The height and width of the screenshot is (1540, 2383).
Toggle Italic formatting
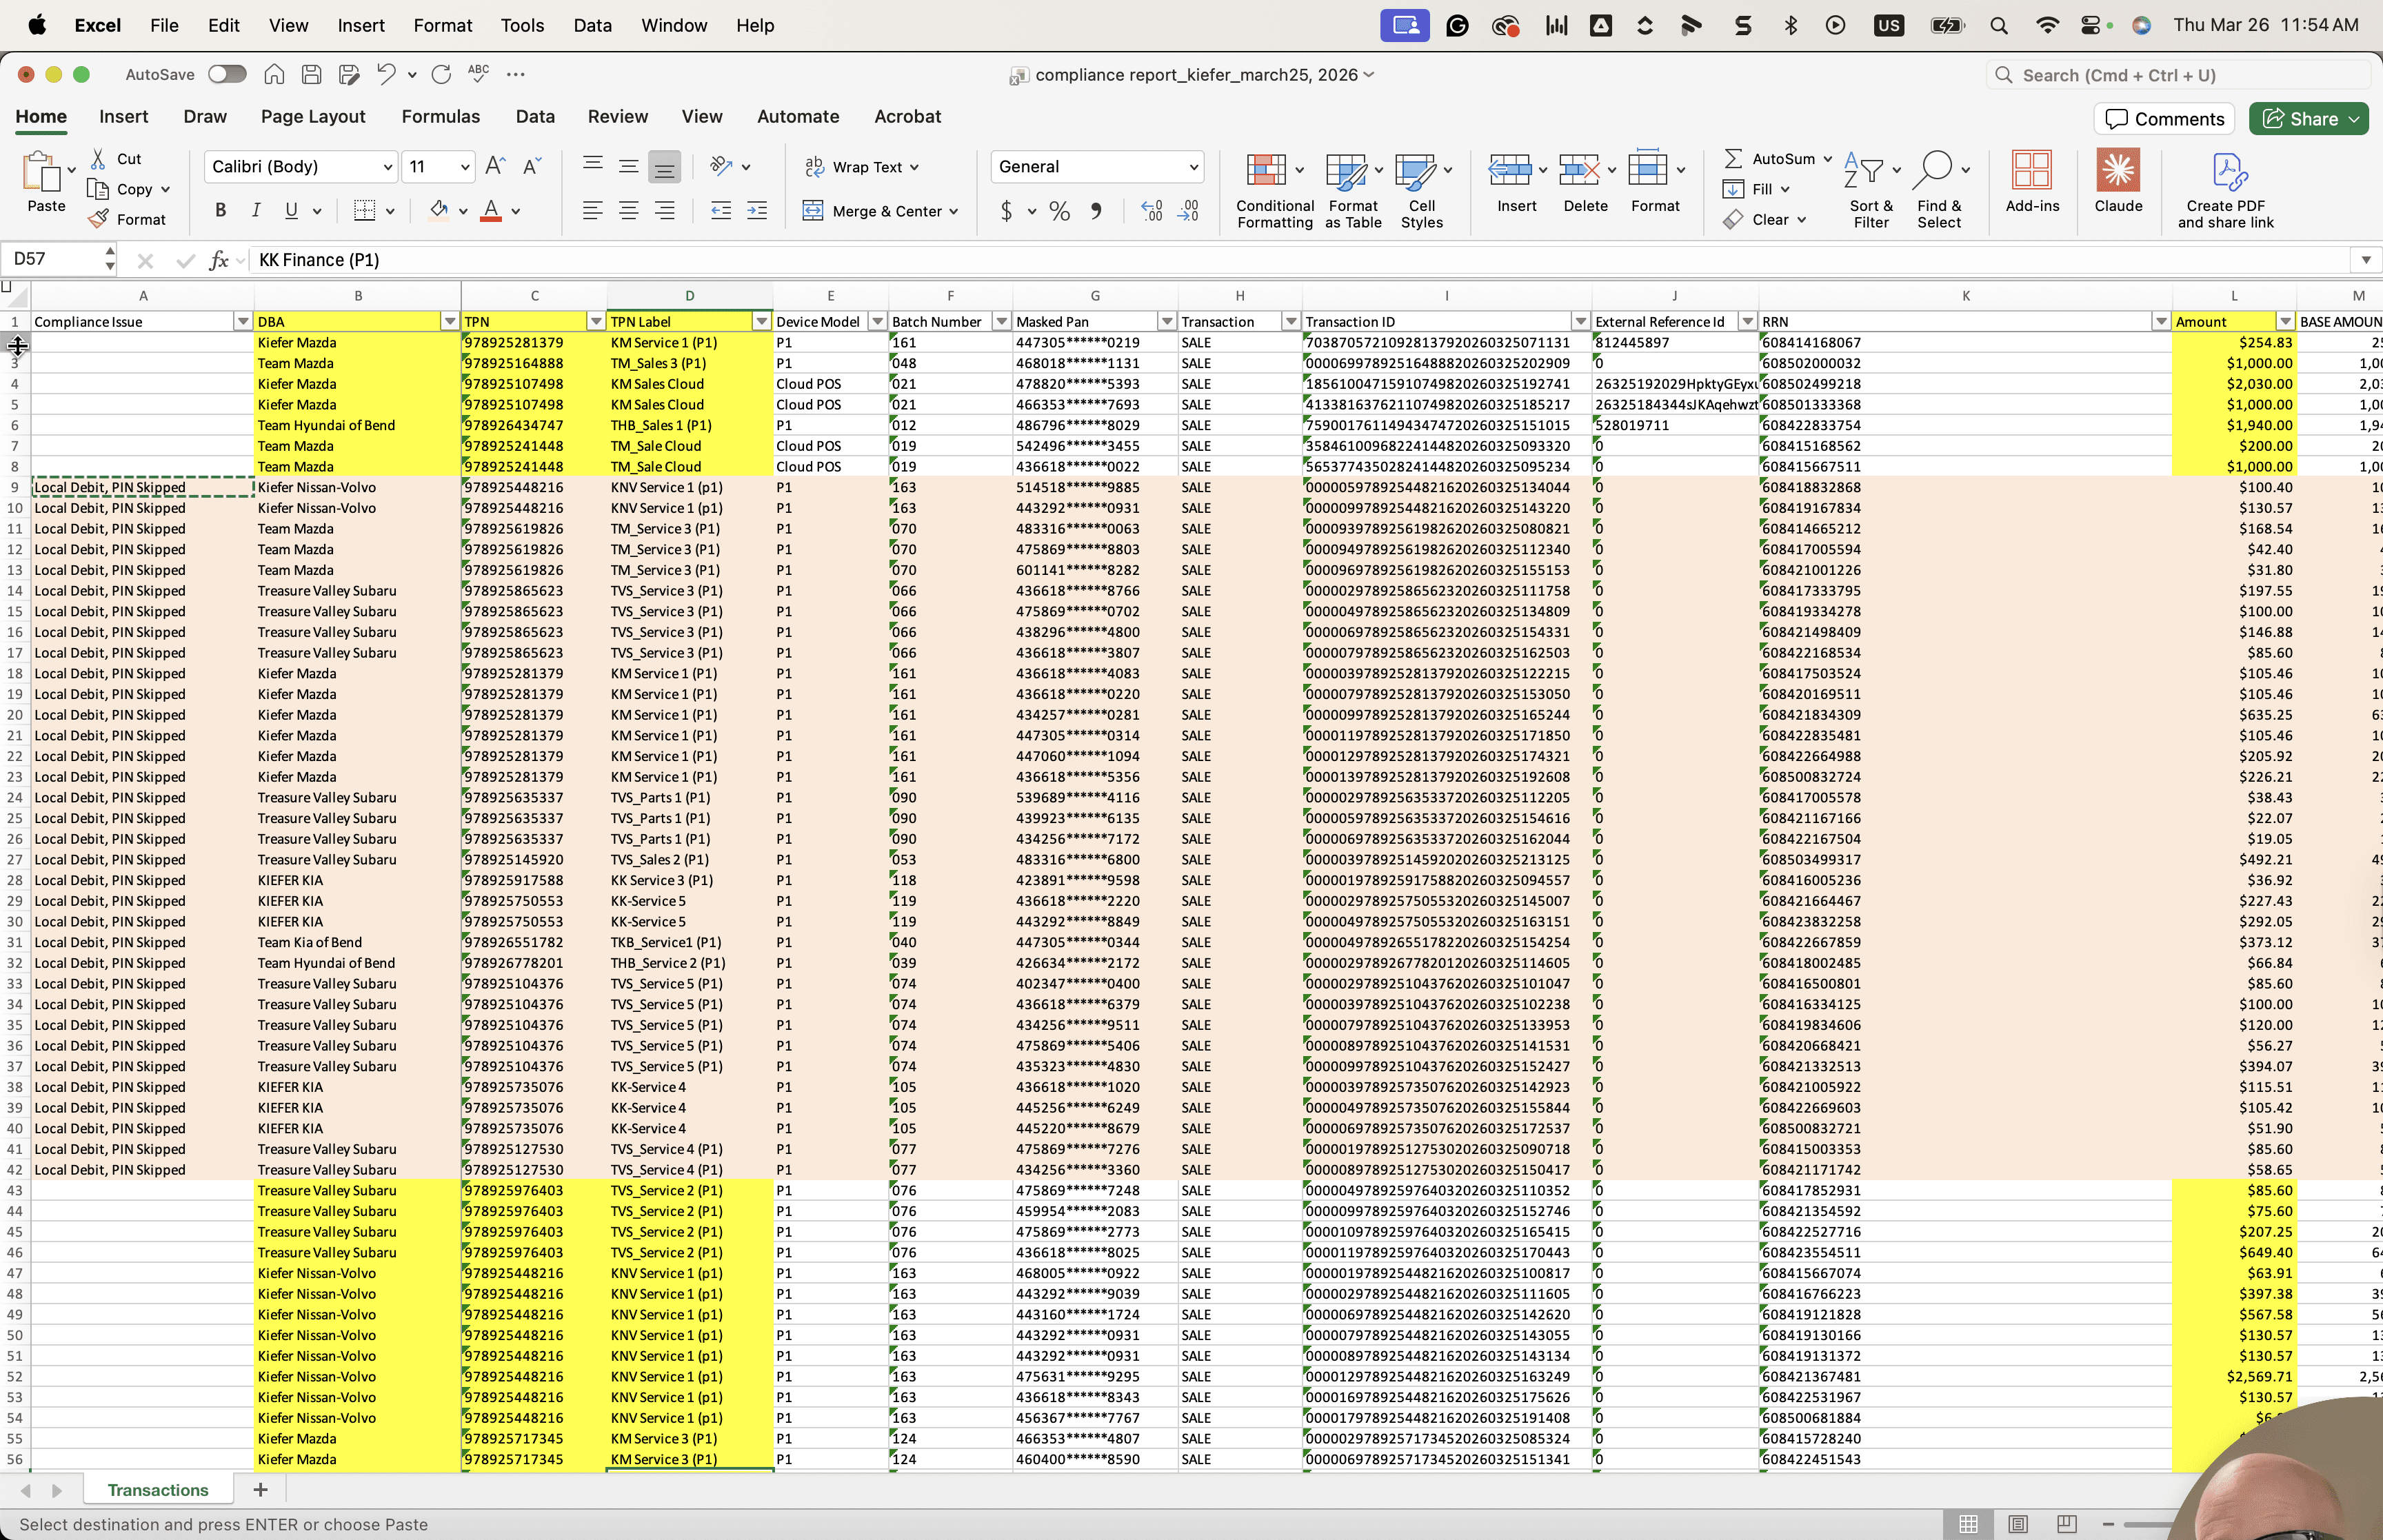click(256, 210)
